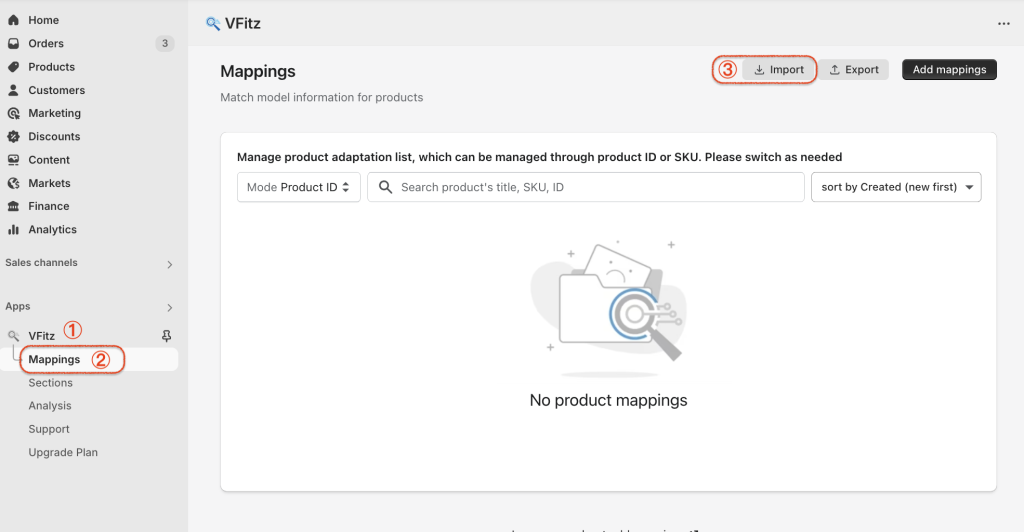Click the VFitz logo in page header
The image size is (1024, 532).
[213, 23]
